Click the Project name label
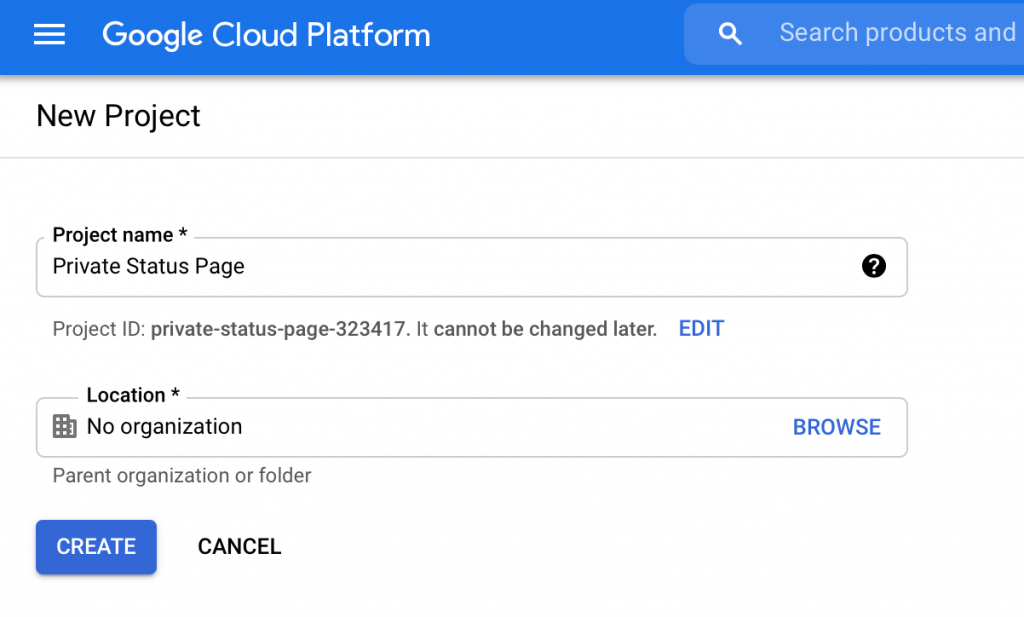 tap(120, 234)
